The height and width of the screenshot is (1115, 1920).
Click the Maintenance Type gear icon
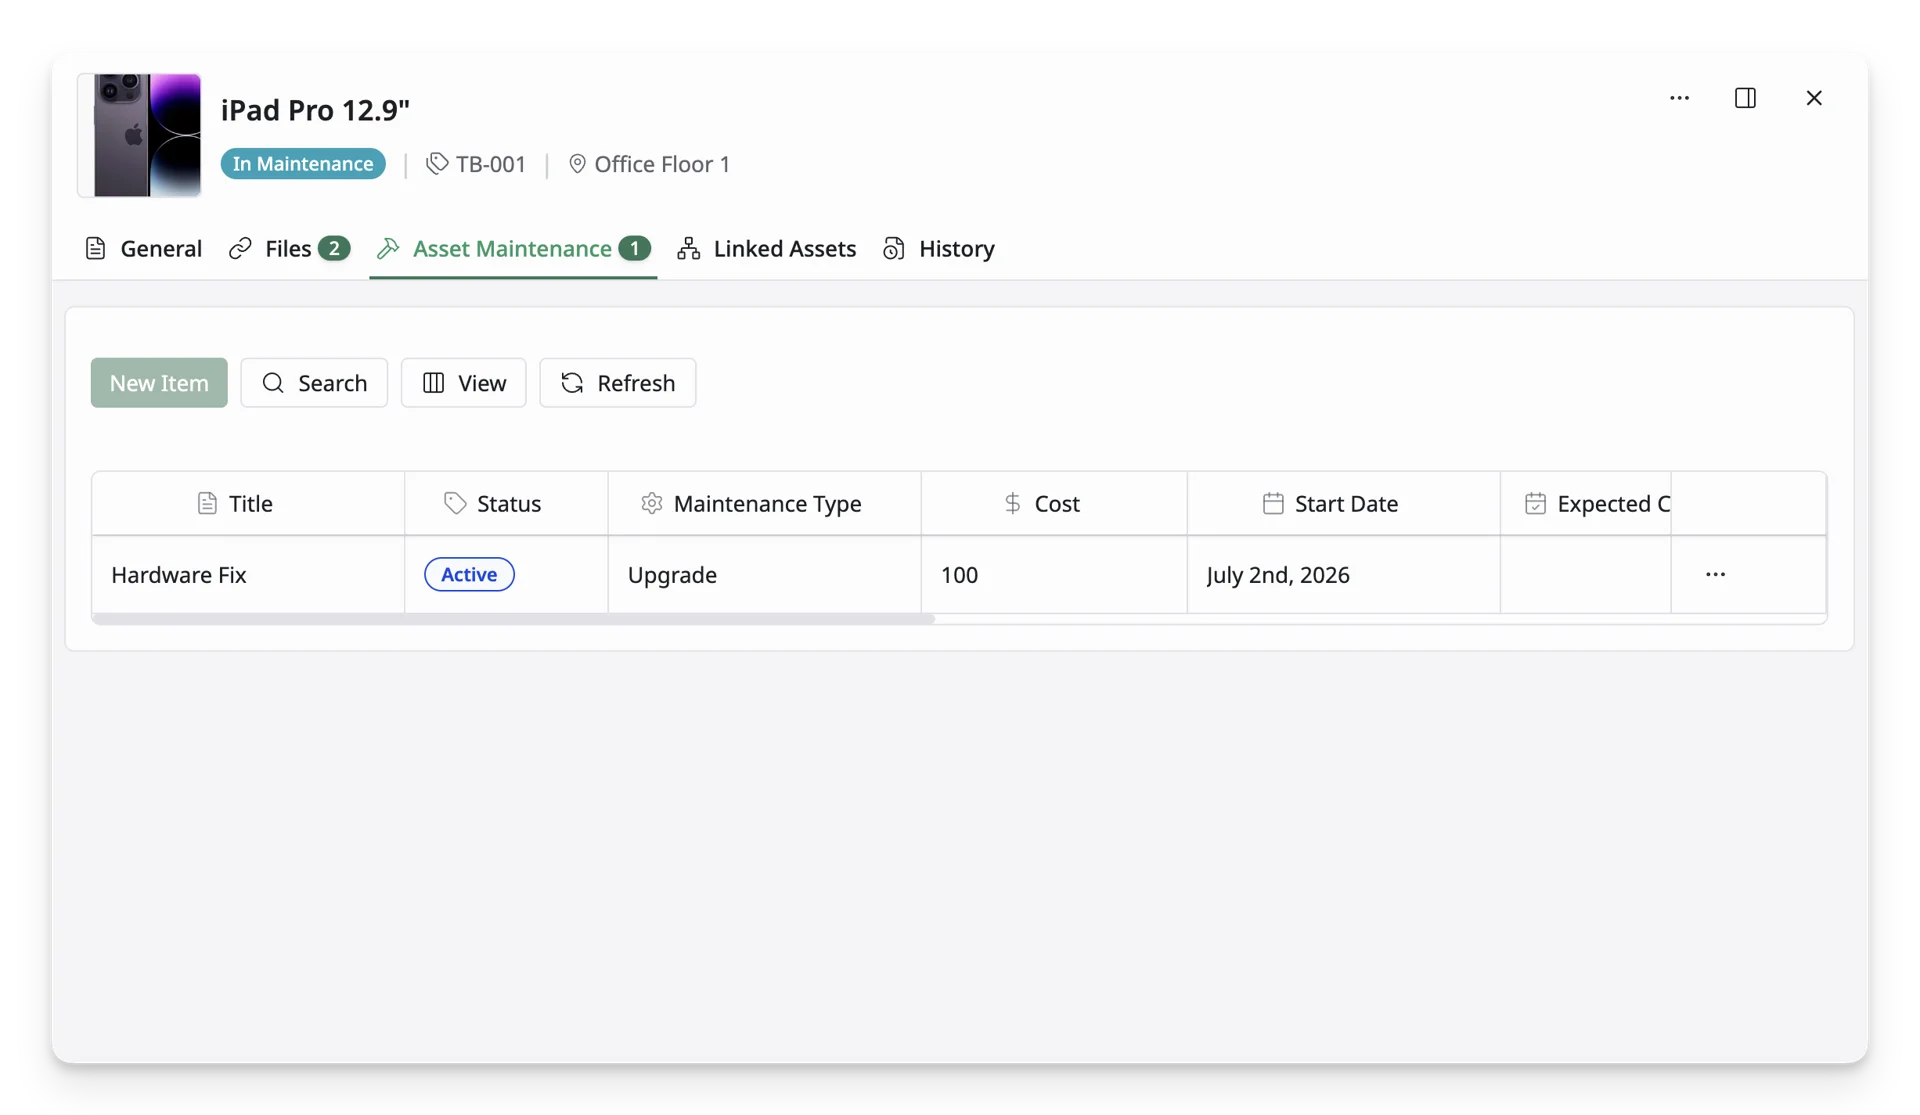tap(651, 503)
